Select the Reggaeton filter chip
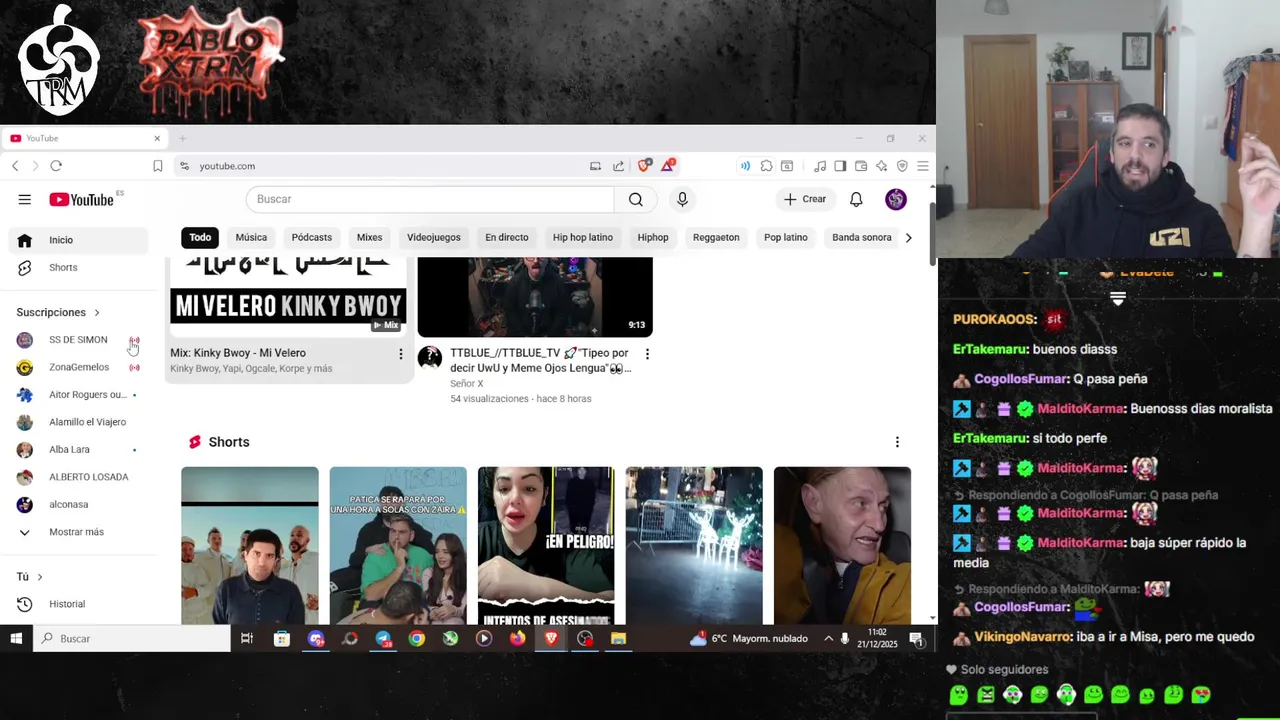This screenshot has width=1280, height=720. coord(716,237)
